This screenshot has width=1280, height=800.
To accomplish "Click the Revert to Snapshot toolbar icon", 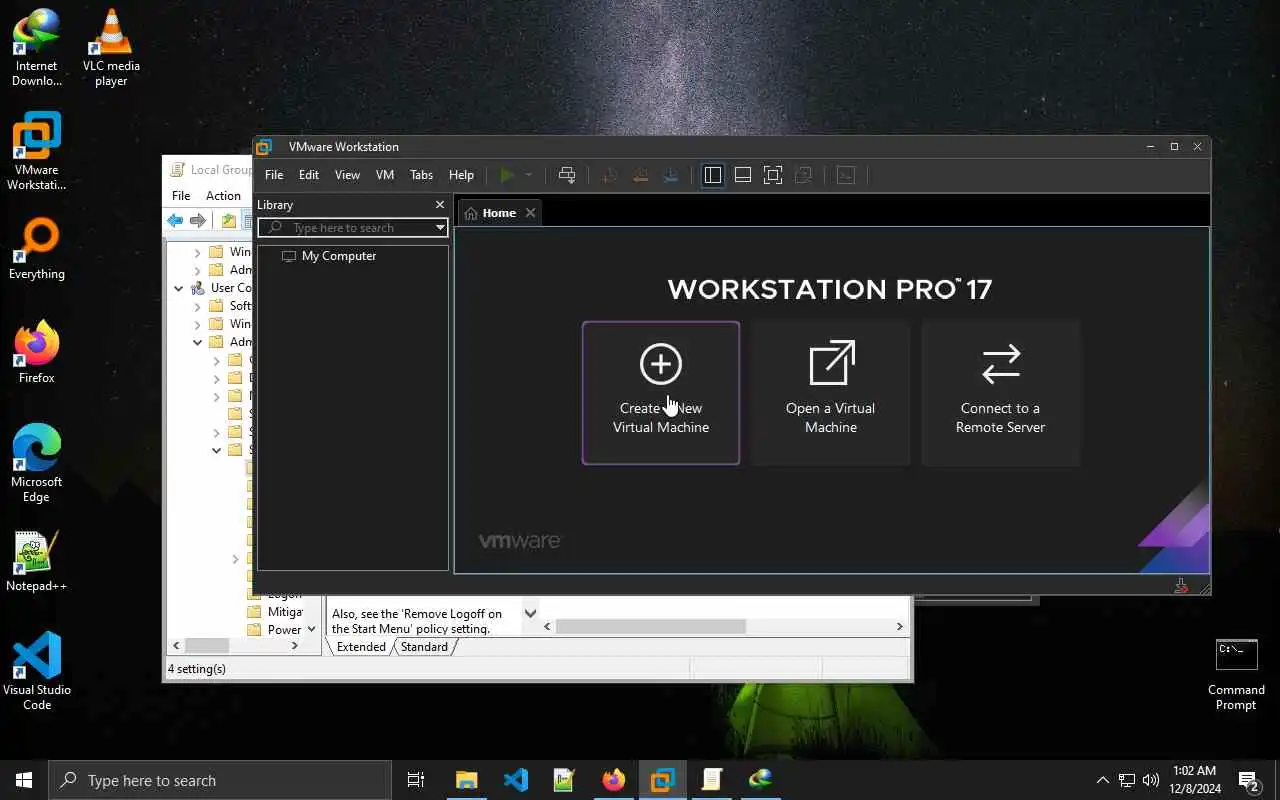I will coord(641,175).
